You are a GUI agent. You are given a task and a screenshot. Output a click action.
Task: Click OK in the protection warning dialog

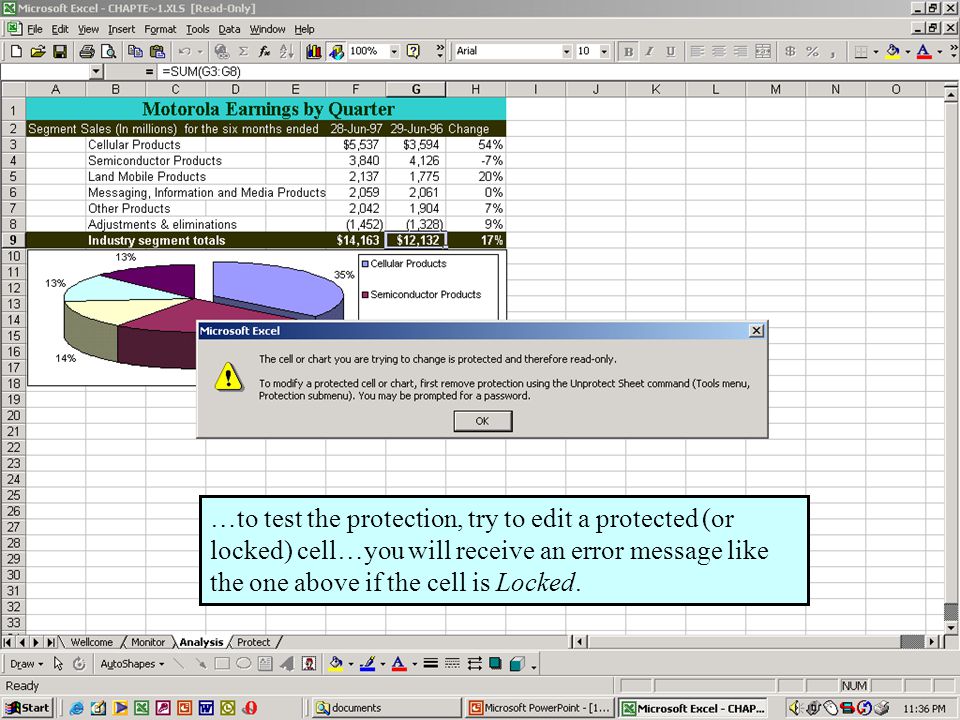tap(482, 421)
